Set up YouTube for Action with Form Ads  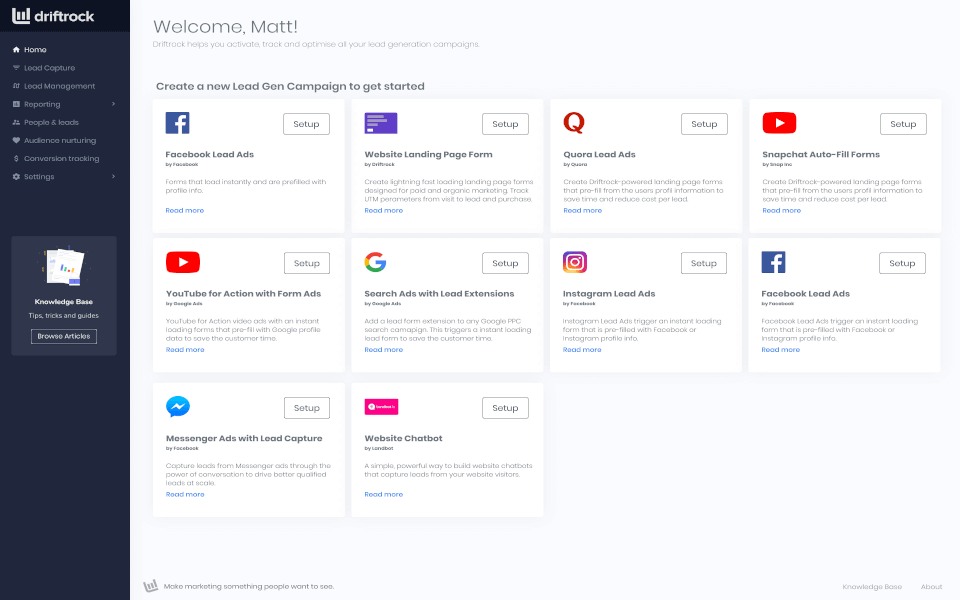click(307, 263)
